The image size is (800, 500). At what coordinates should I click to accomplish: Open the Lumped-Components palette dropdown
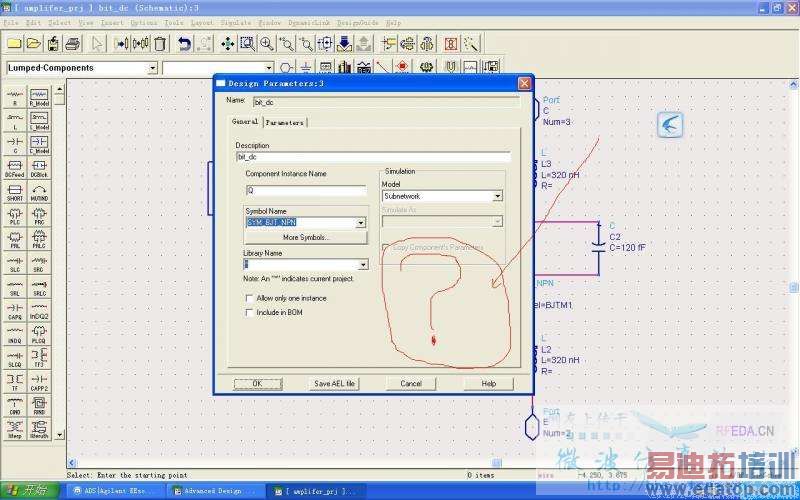[x=152, y=68]
